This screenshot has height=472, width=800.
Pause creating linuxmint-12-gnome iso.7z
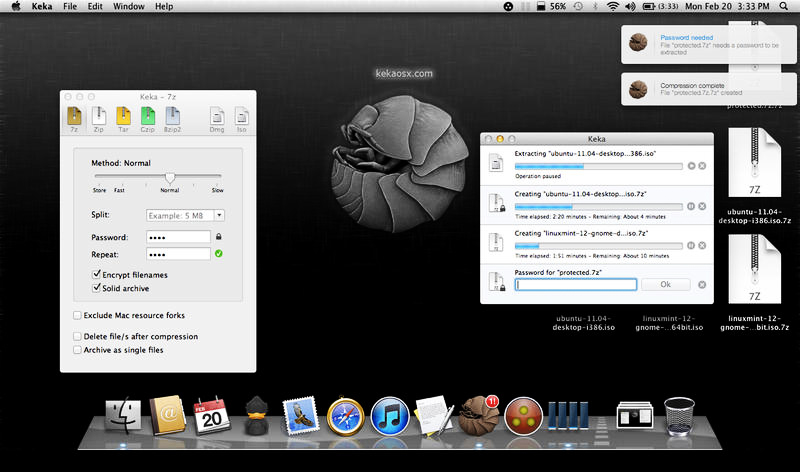(x=691, y=245)
